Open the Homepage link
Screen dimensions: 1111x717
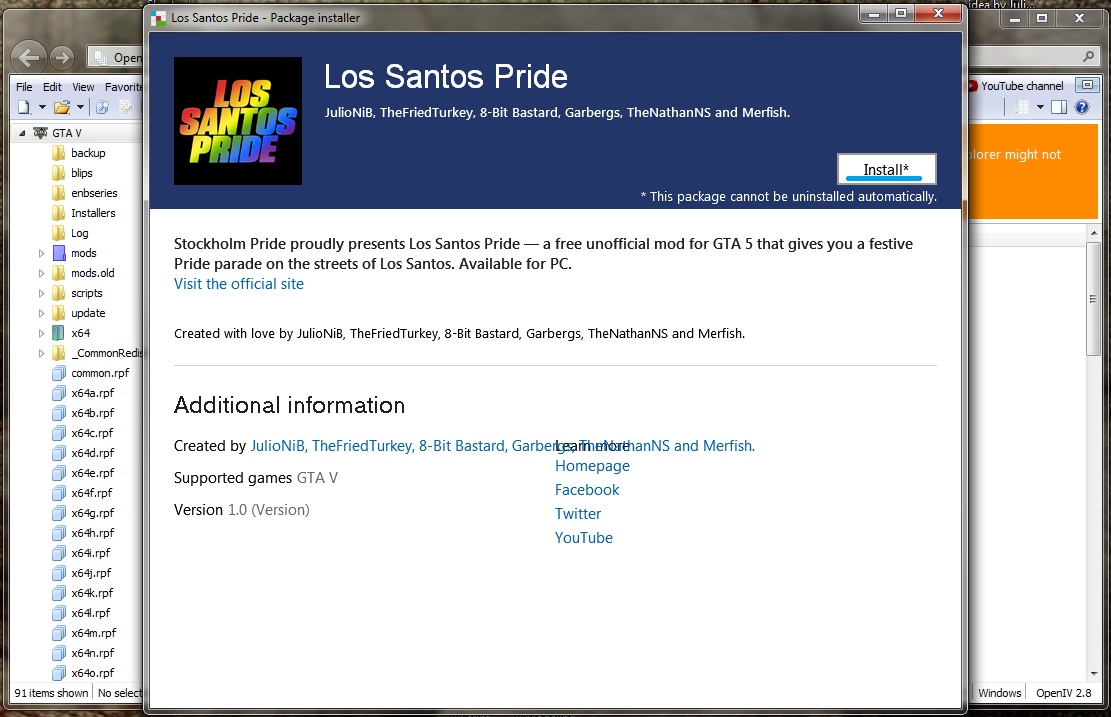click(592, 465)
